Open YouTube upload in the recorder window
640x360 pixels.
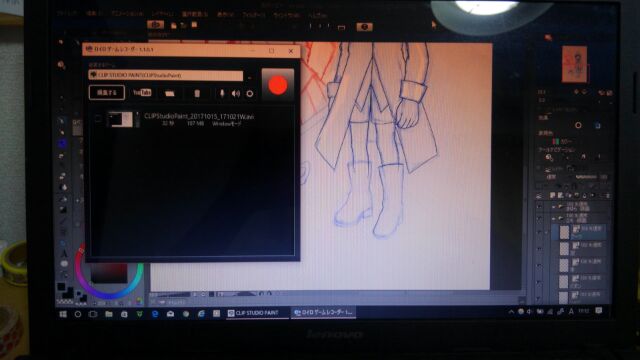point(142,93)
